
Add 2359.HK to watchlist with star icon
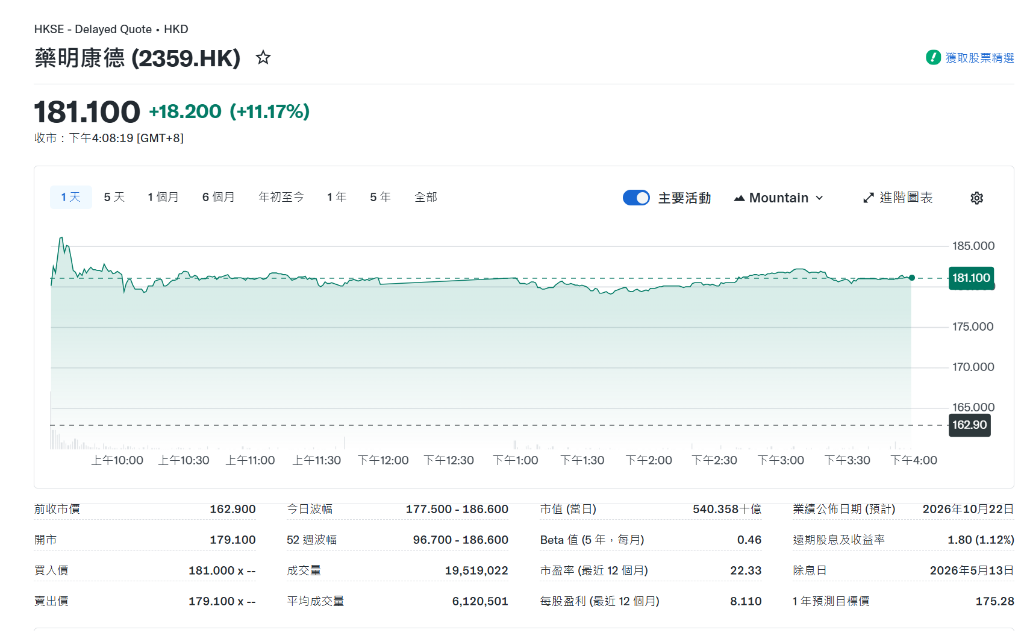coord(263,57)
